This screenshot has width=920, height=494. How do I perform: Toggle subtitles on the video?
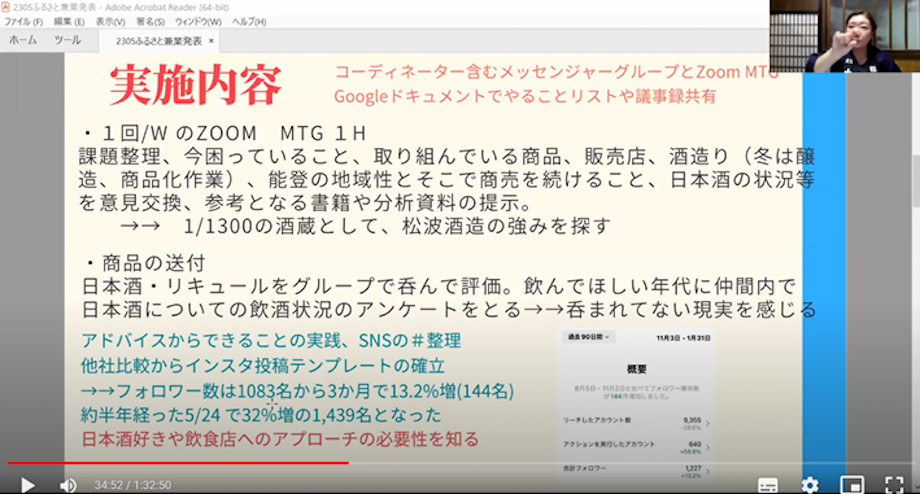click(767, 485)
